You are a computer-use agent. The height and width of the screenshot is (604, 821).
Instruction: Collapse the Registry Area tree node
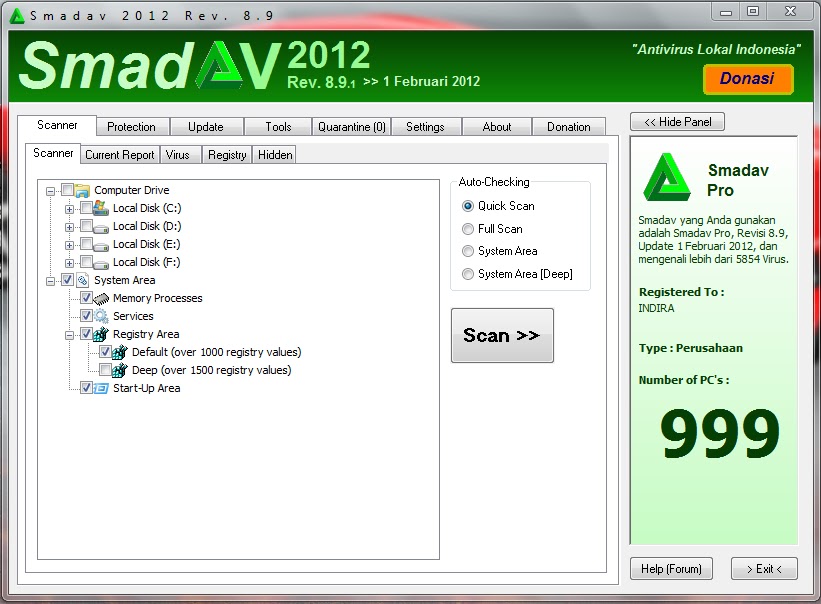69,334
